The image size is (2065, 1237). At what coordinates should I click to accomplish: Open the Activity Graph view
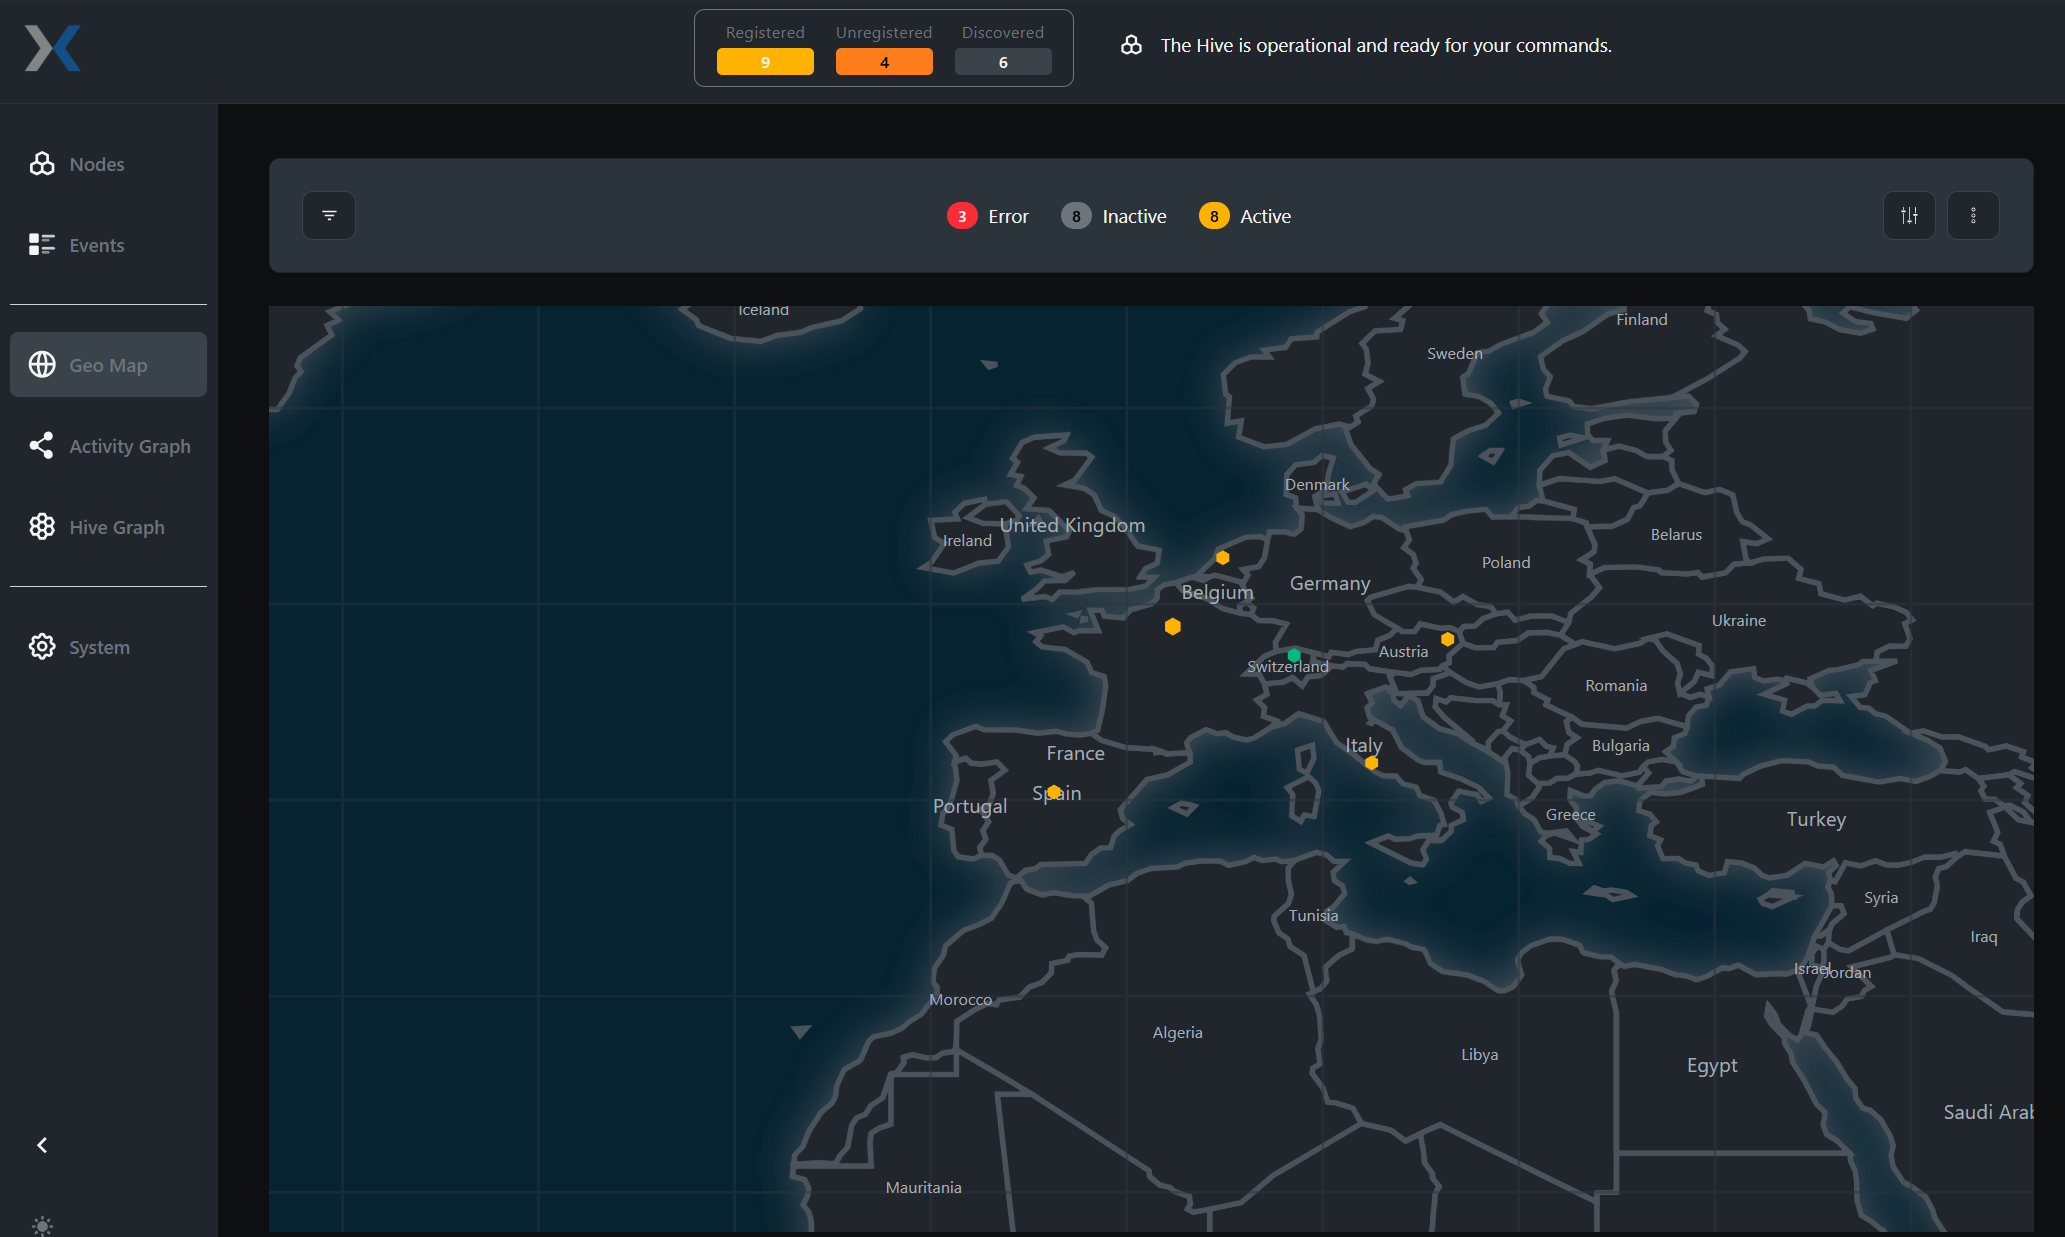129,446
